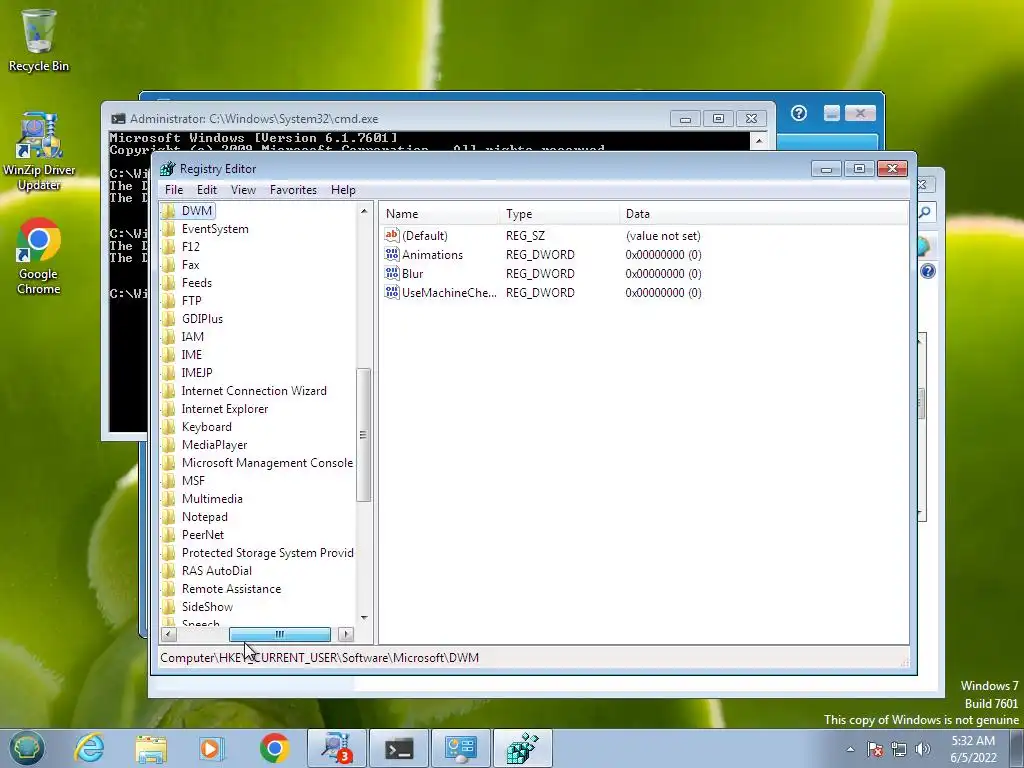The width and height of the screenshot is (1024, 768).
Task: Click the (Default) string value icon
Action: click(392, 235)
